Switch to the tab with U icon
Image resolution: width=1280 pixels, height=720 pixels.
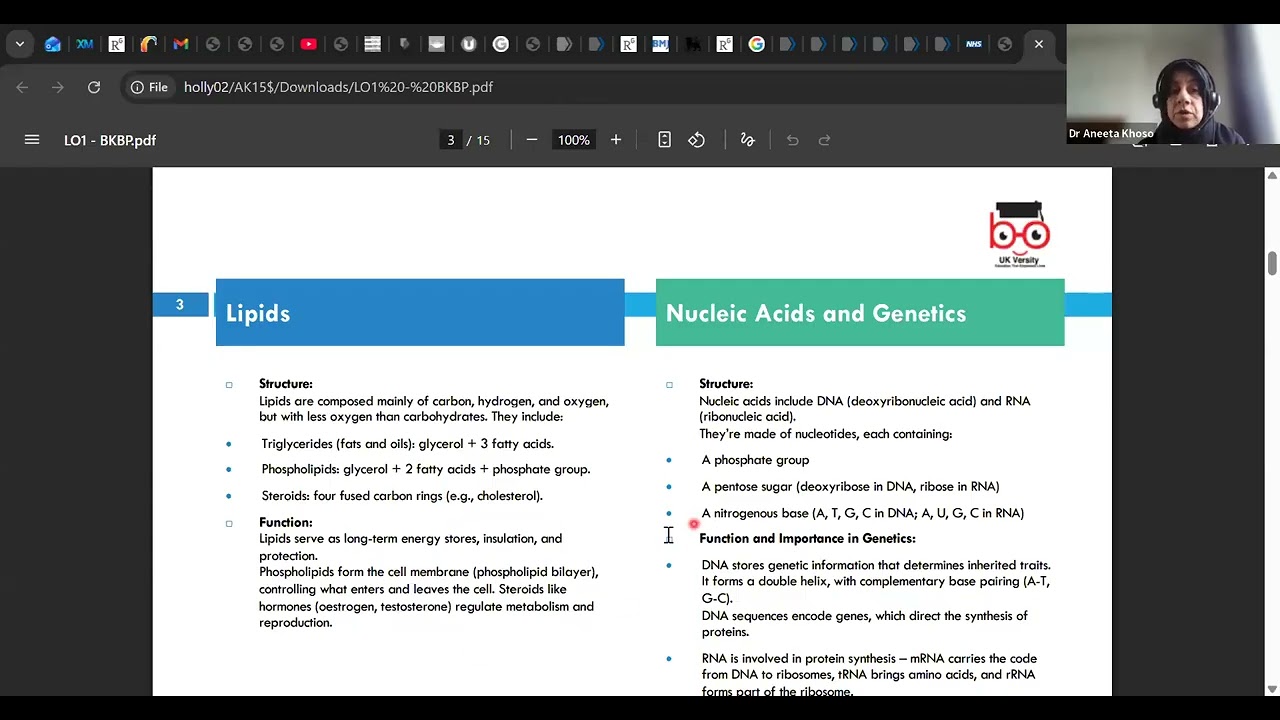coord(469,44)
